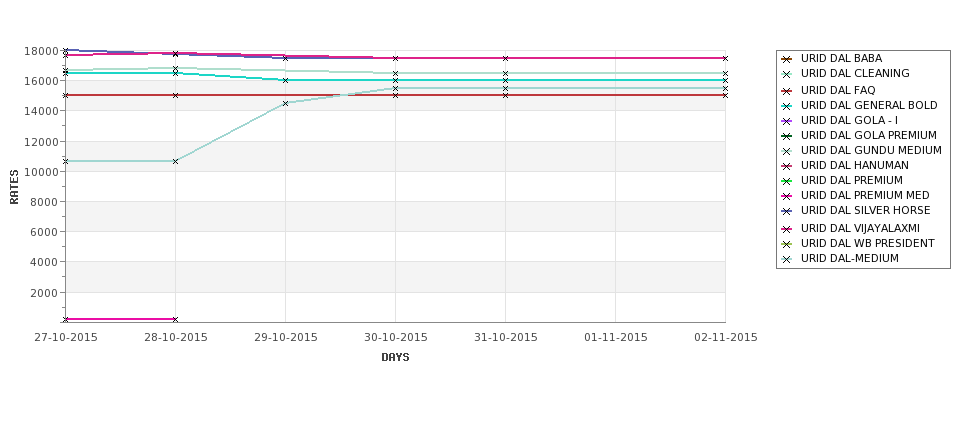Click the 29-10-2015 data point at 14500
The image size is (975, 429).
285,103
